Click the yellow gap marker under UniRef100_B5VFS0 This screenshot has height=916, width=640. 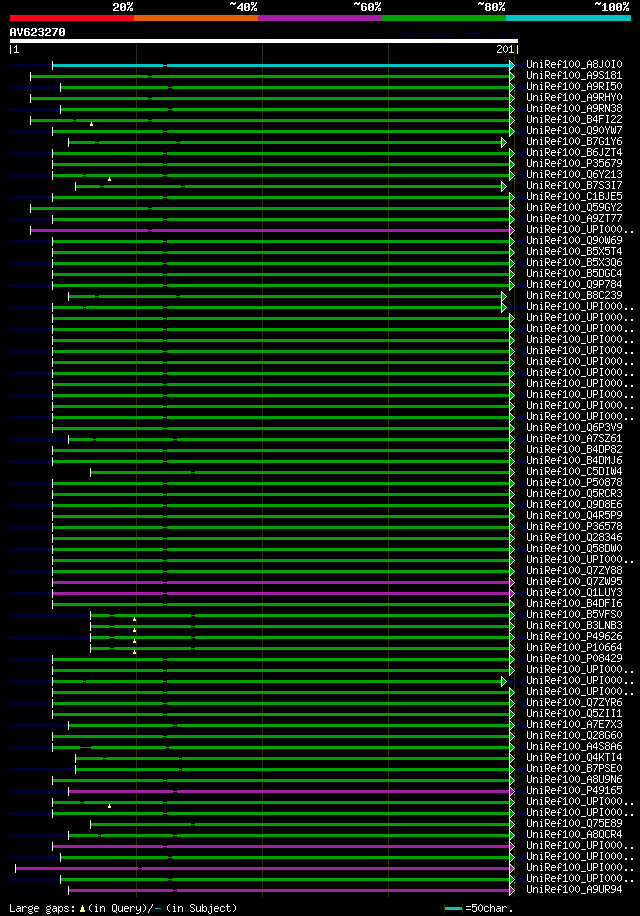click(134, 619)
